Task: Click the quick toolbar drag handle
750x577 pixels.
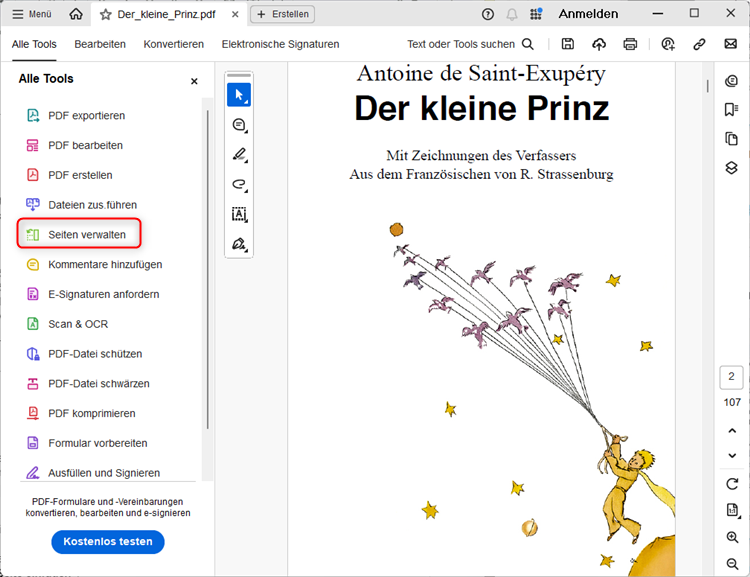Action: click(239, 76)
